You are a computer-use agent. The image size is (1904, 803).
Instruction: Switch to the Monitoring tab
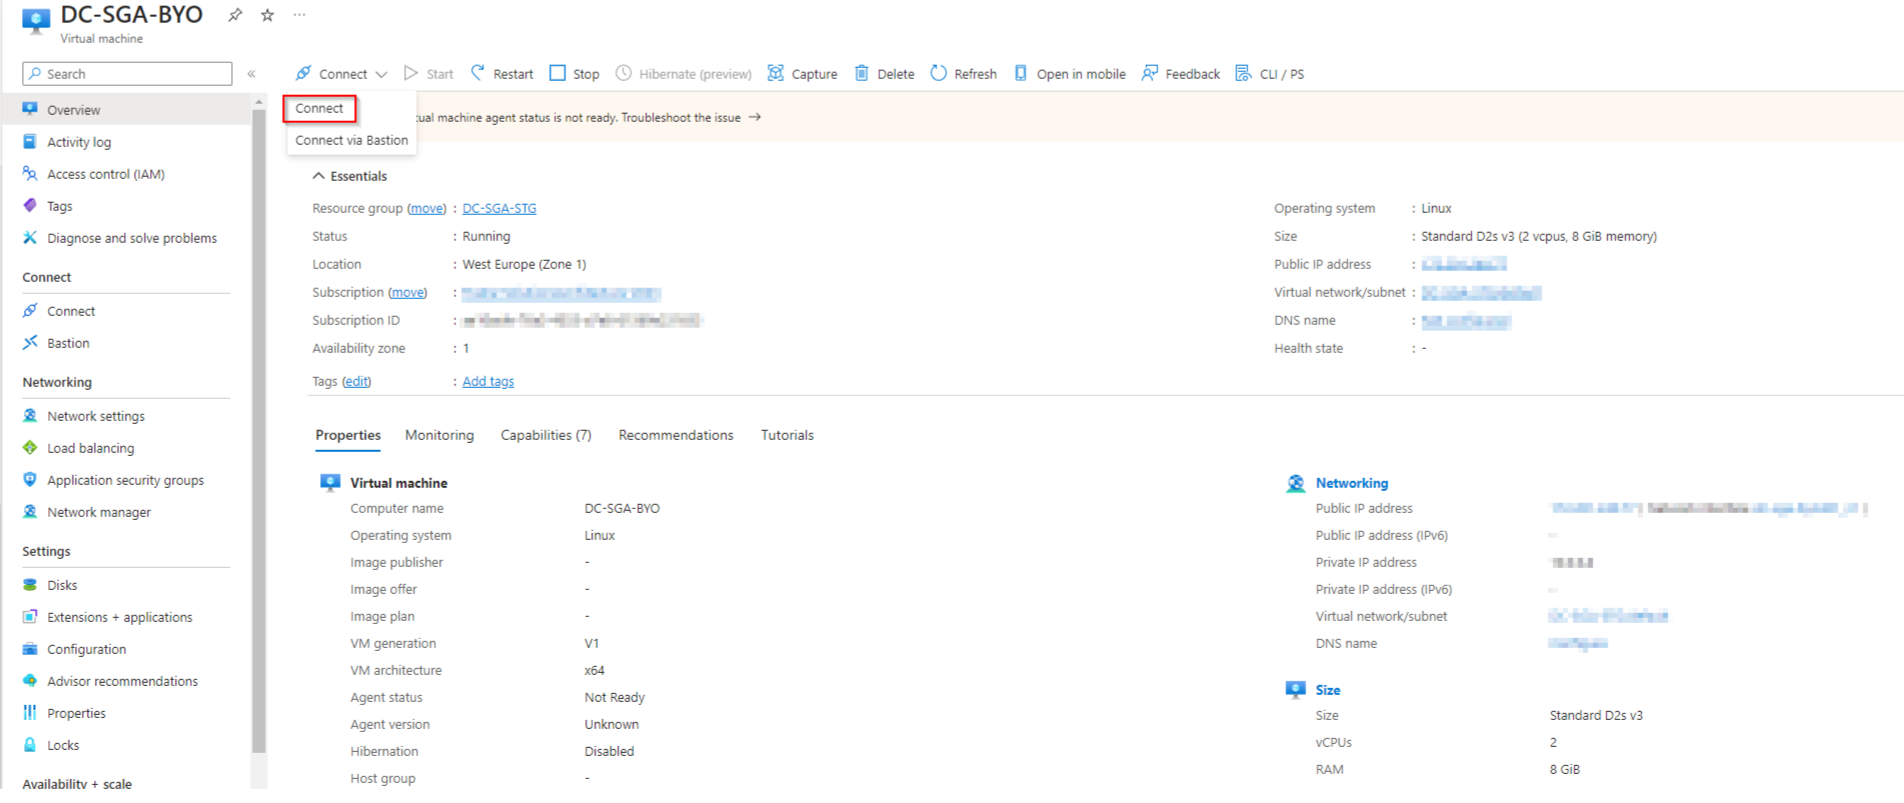439,435
